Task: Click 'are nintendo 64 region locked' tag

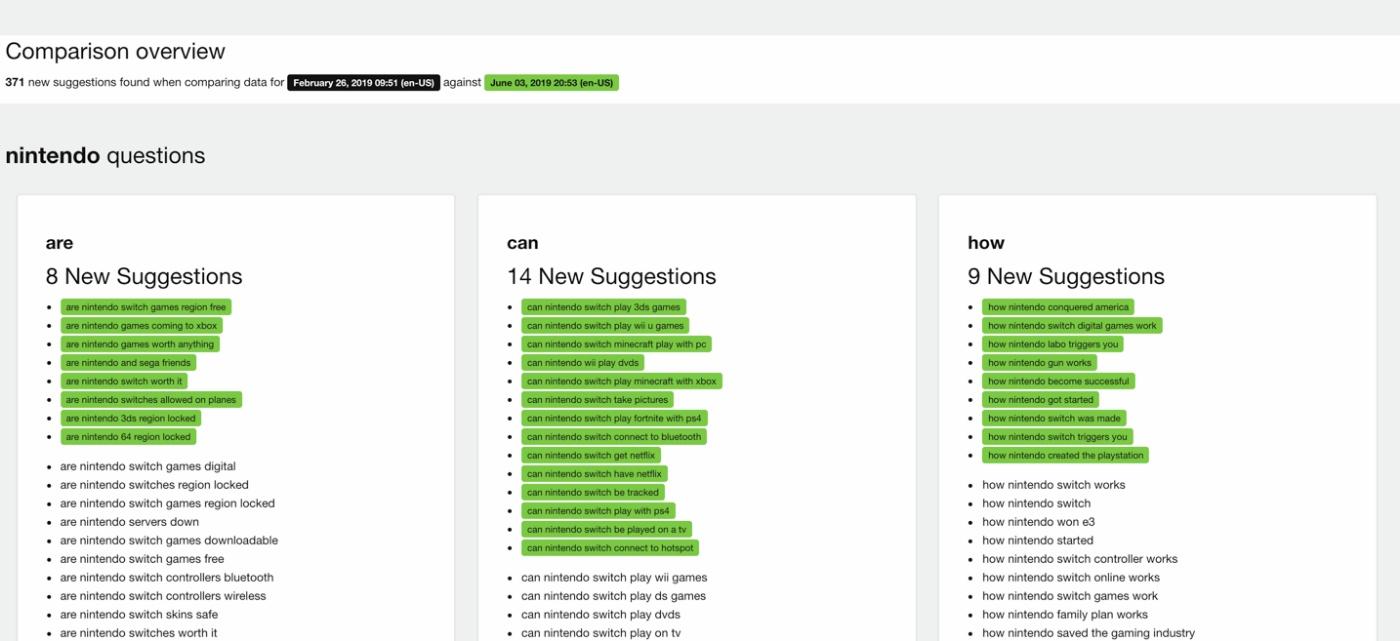Action: [x=128, y=437]
